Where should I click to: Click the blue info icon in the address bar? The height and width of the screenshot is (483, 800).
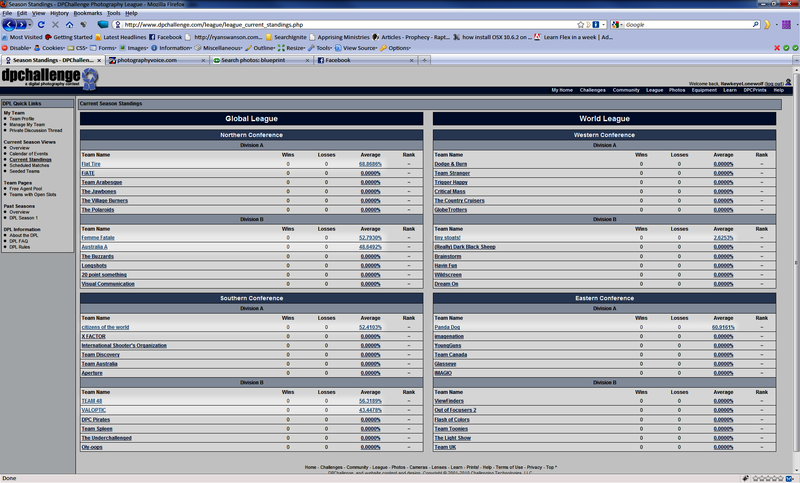pos(595,24)
